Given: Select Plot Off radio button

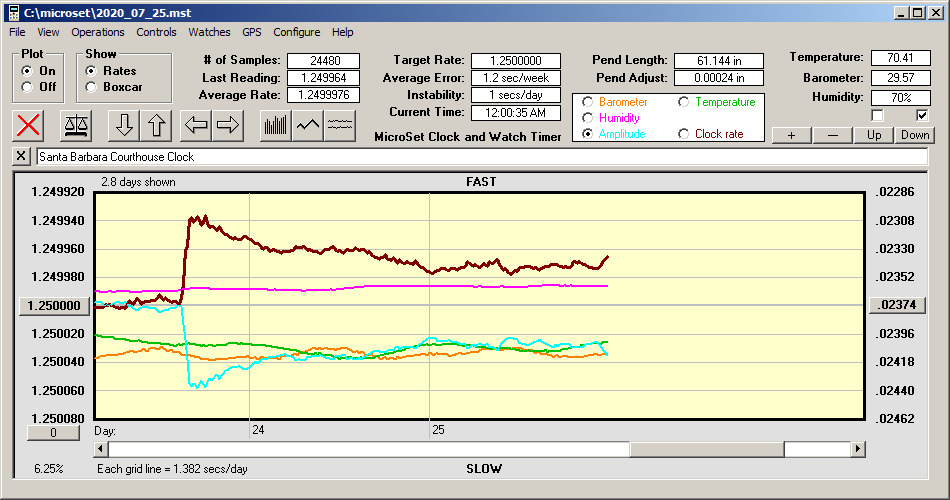Looking at the screenshot, I should (27, 87).
